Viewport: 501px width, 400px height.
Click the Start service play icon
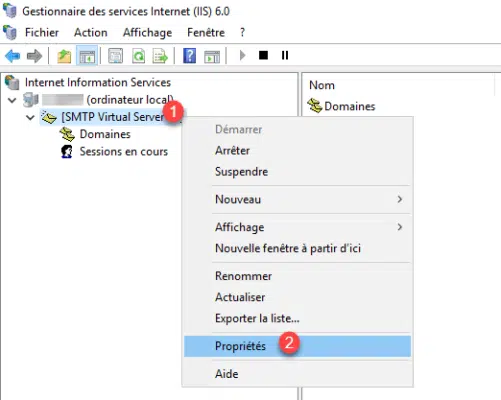click(x=242, y=55)
